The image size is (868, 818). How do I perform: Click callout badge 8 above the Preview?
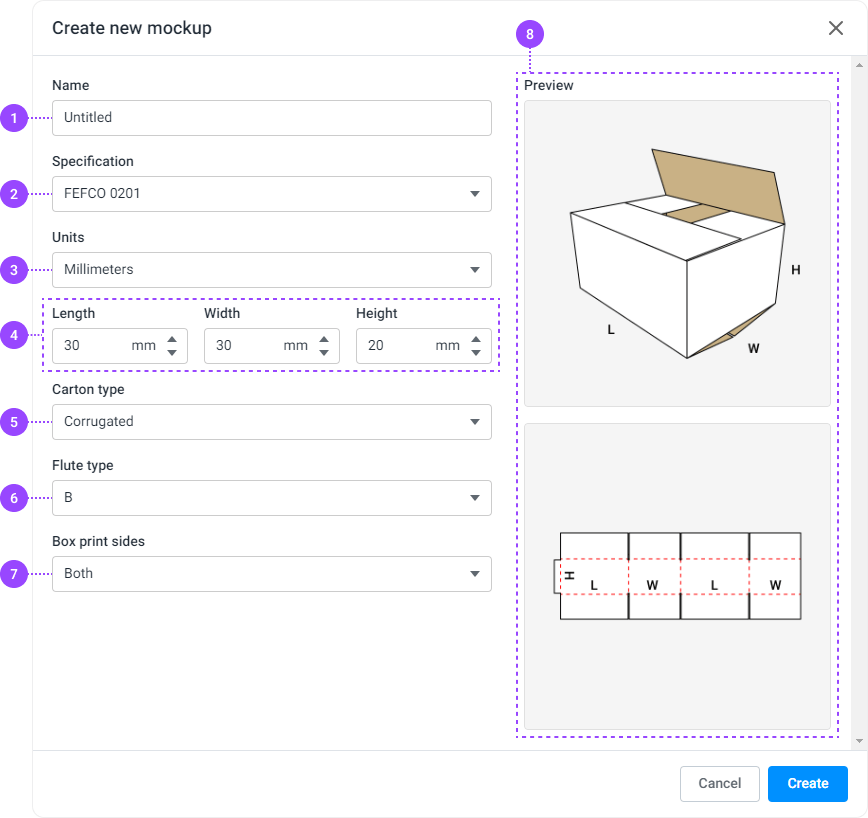coord(529,33)
